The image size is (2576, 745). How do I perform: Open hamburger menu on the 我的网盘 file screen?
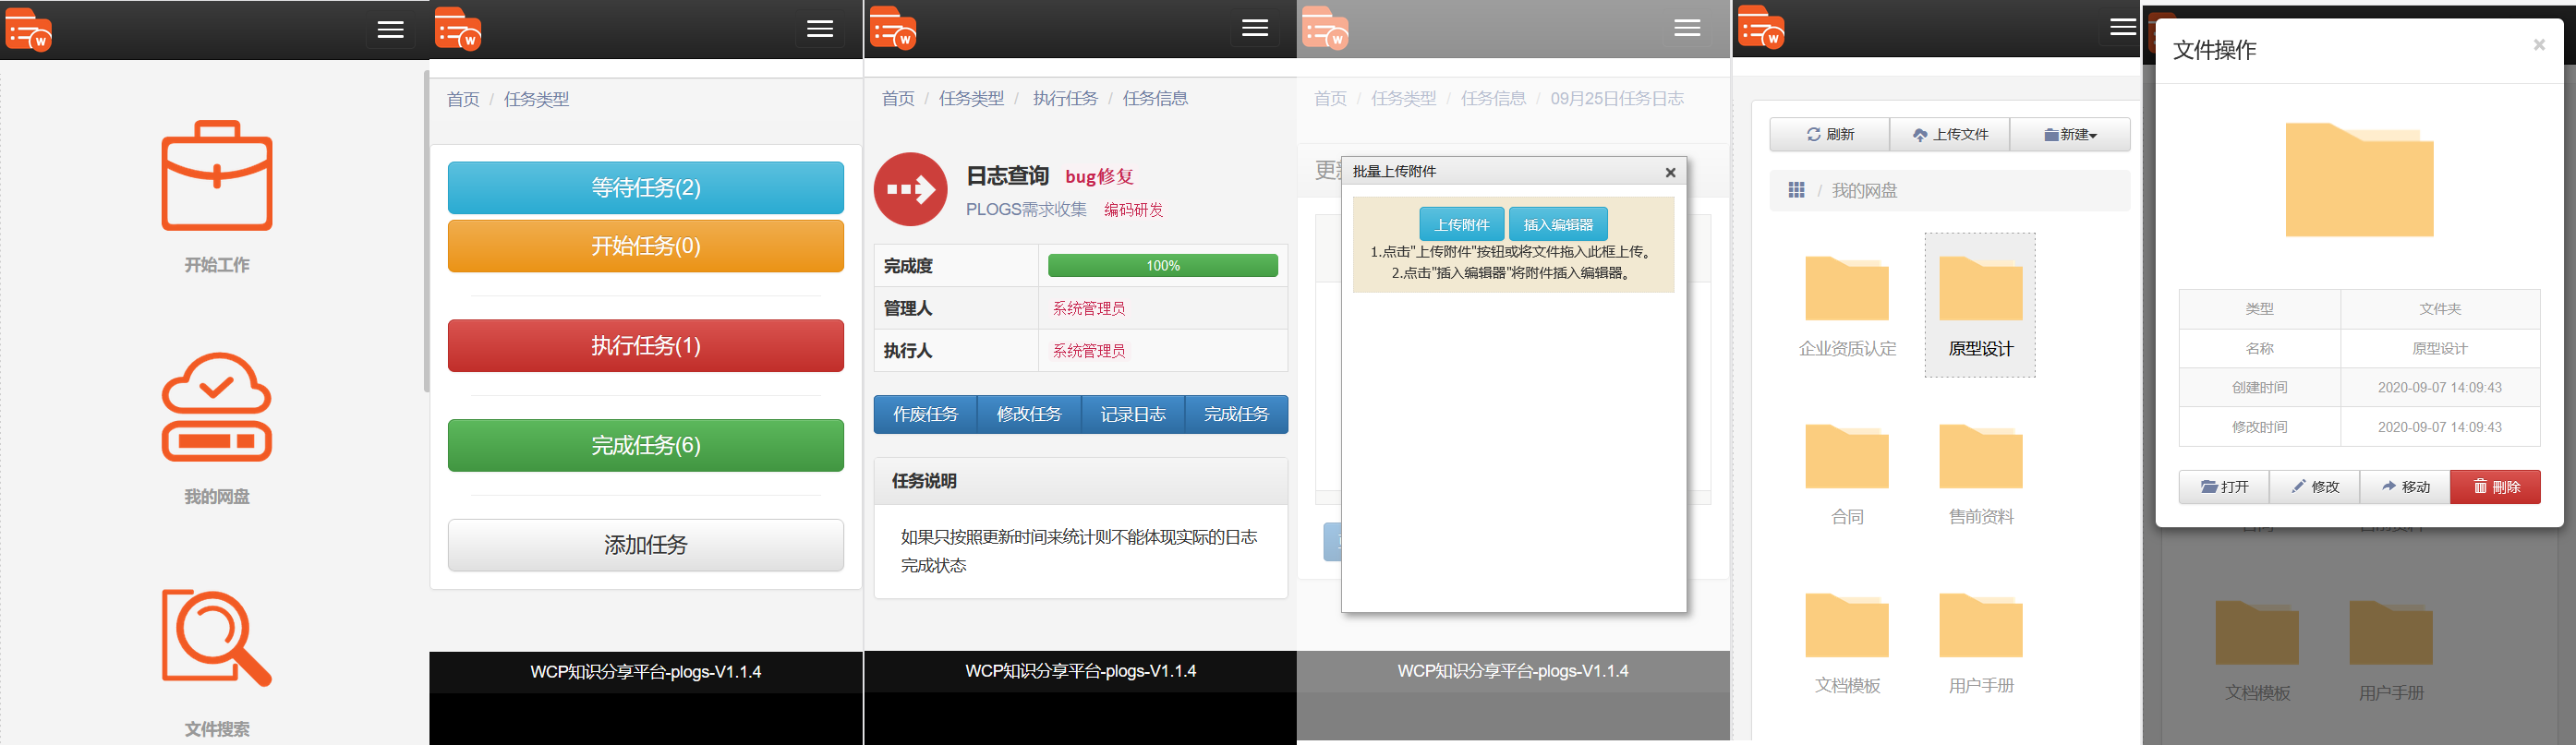click(x=2122, y=28)
